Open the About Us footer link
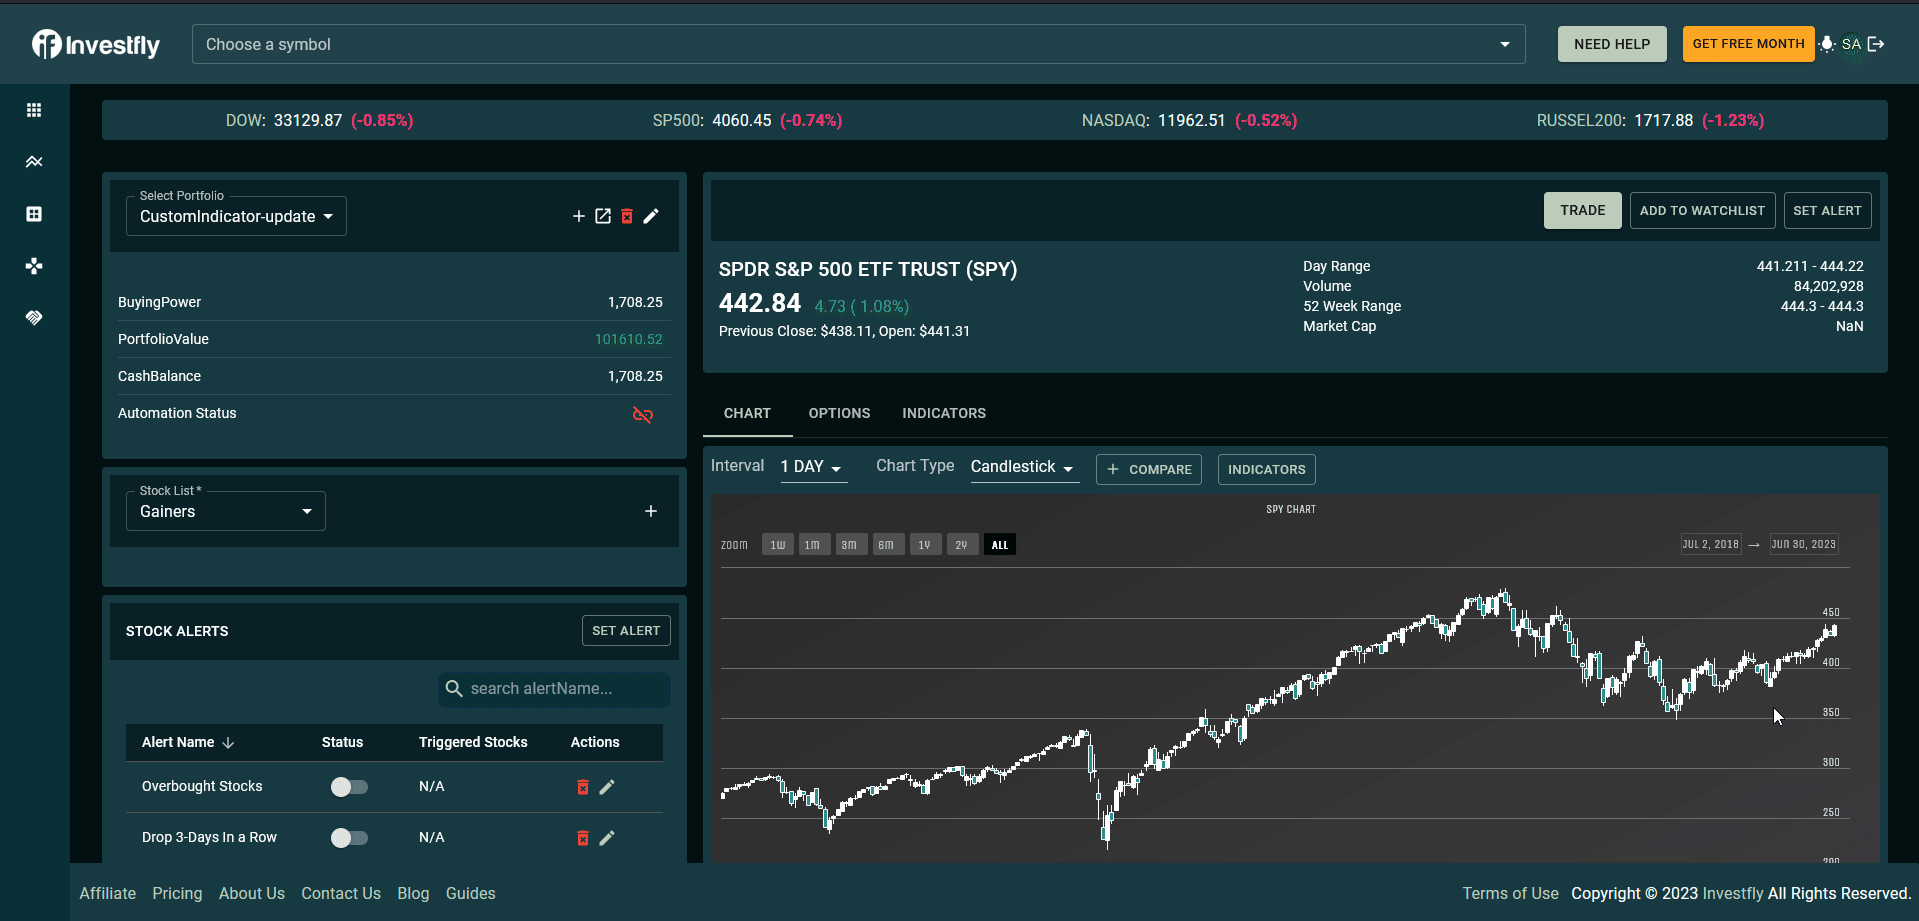This screenshot has width=1919, height=921. click(252, 893)
